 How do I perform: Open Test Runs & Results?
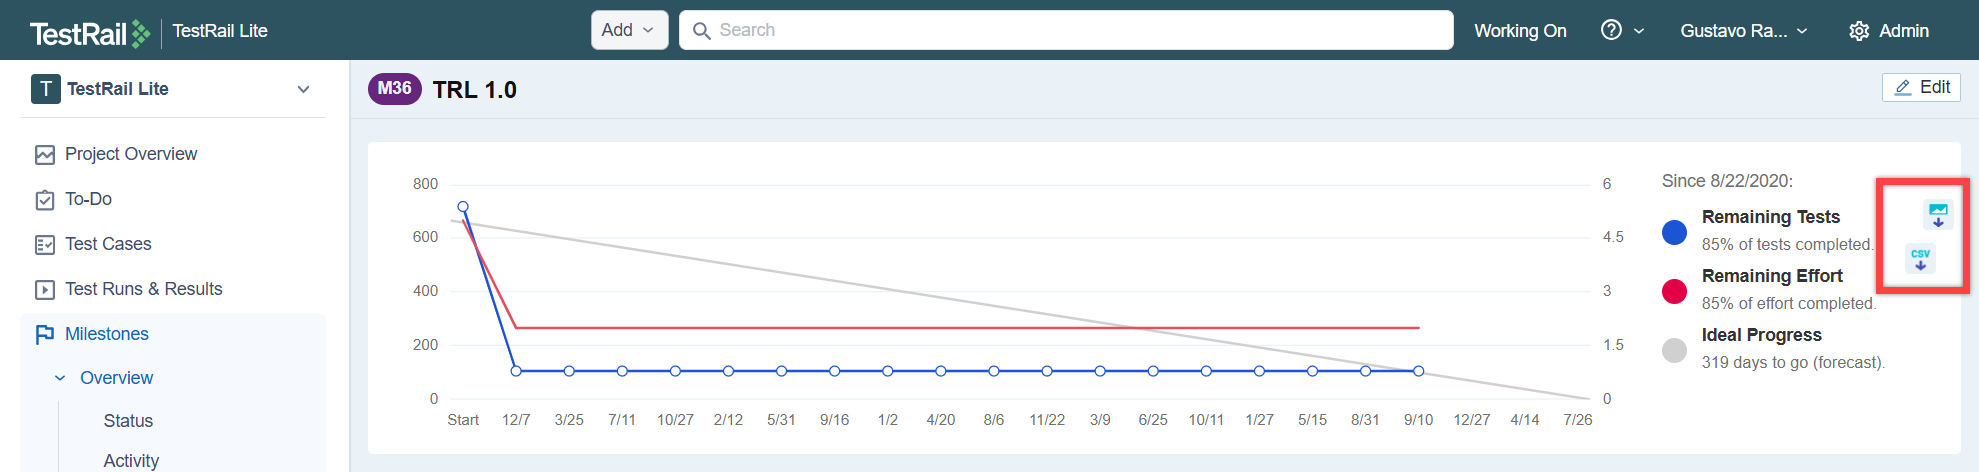(x=143, y=289)
